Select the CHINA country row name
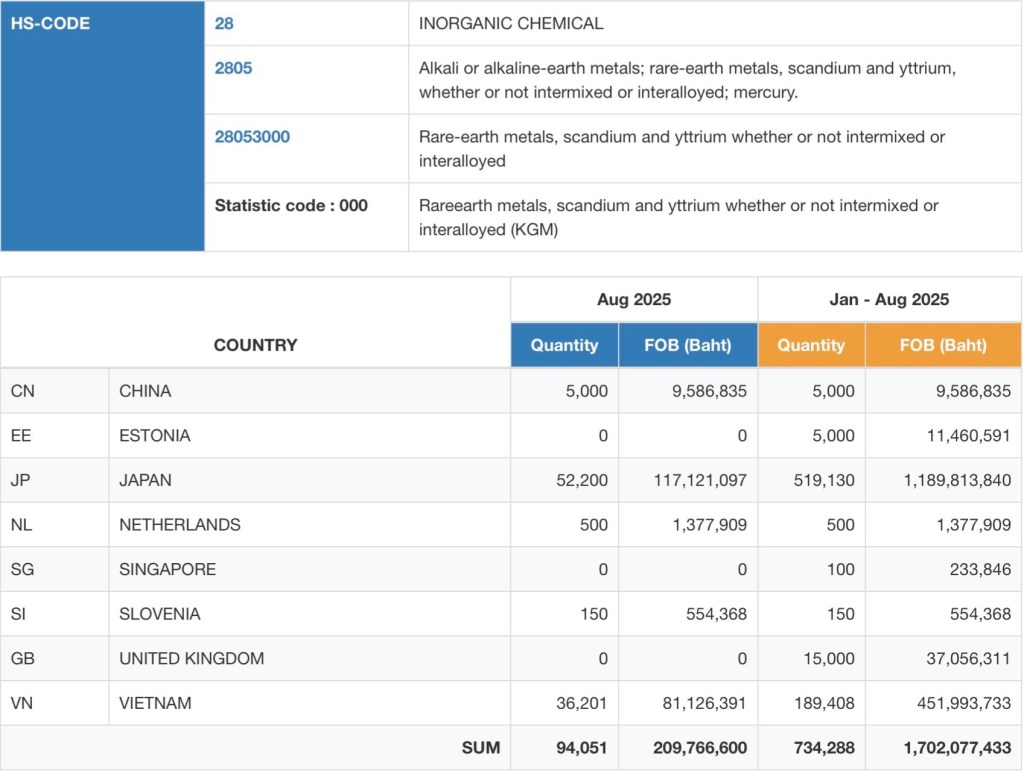1024x771 pixels. pyautogui.click(x=145, y=391)
